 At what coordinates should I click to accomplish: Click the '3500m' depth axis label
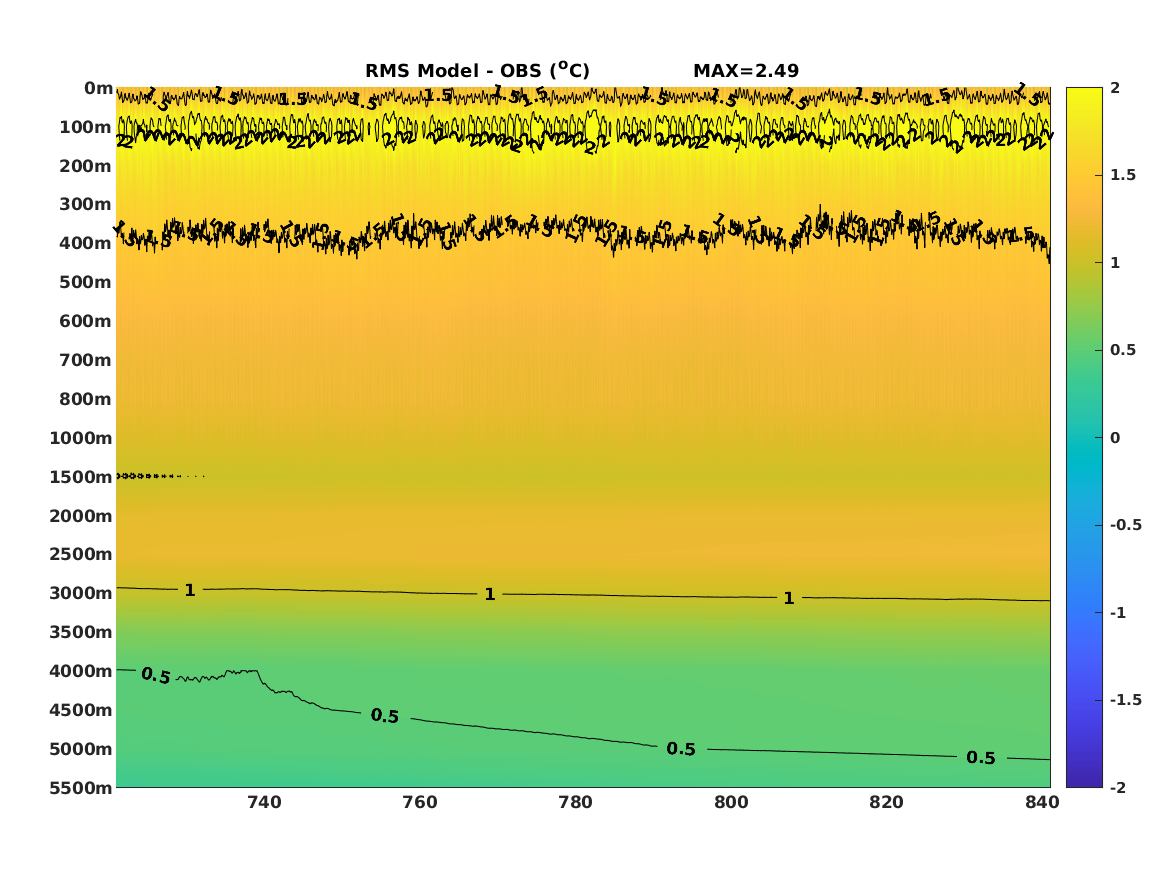point(81,632)
